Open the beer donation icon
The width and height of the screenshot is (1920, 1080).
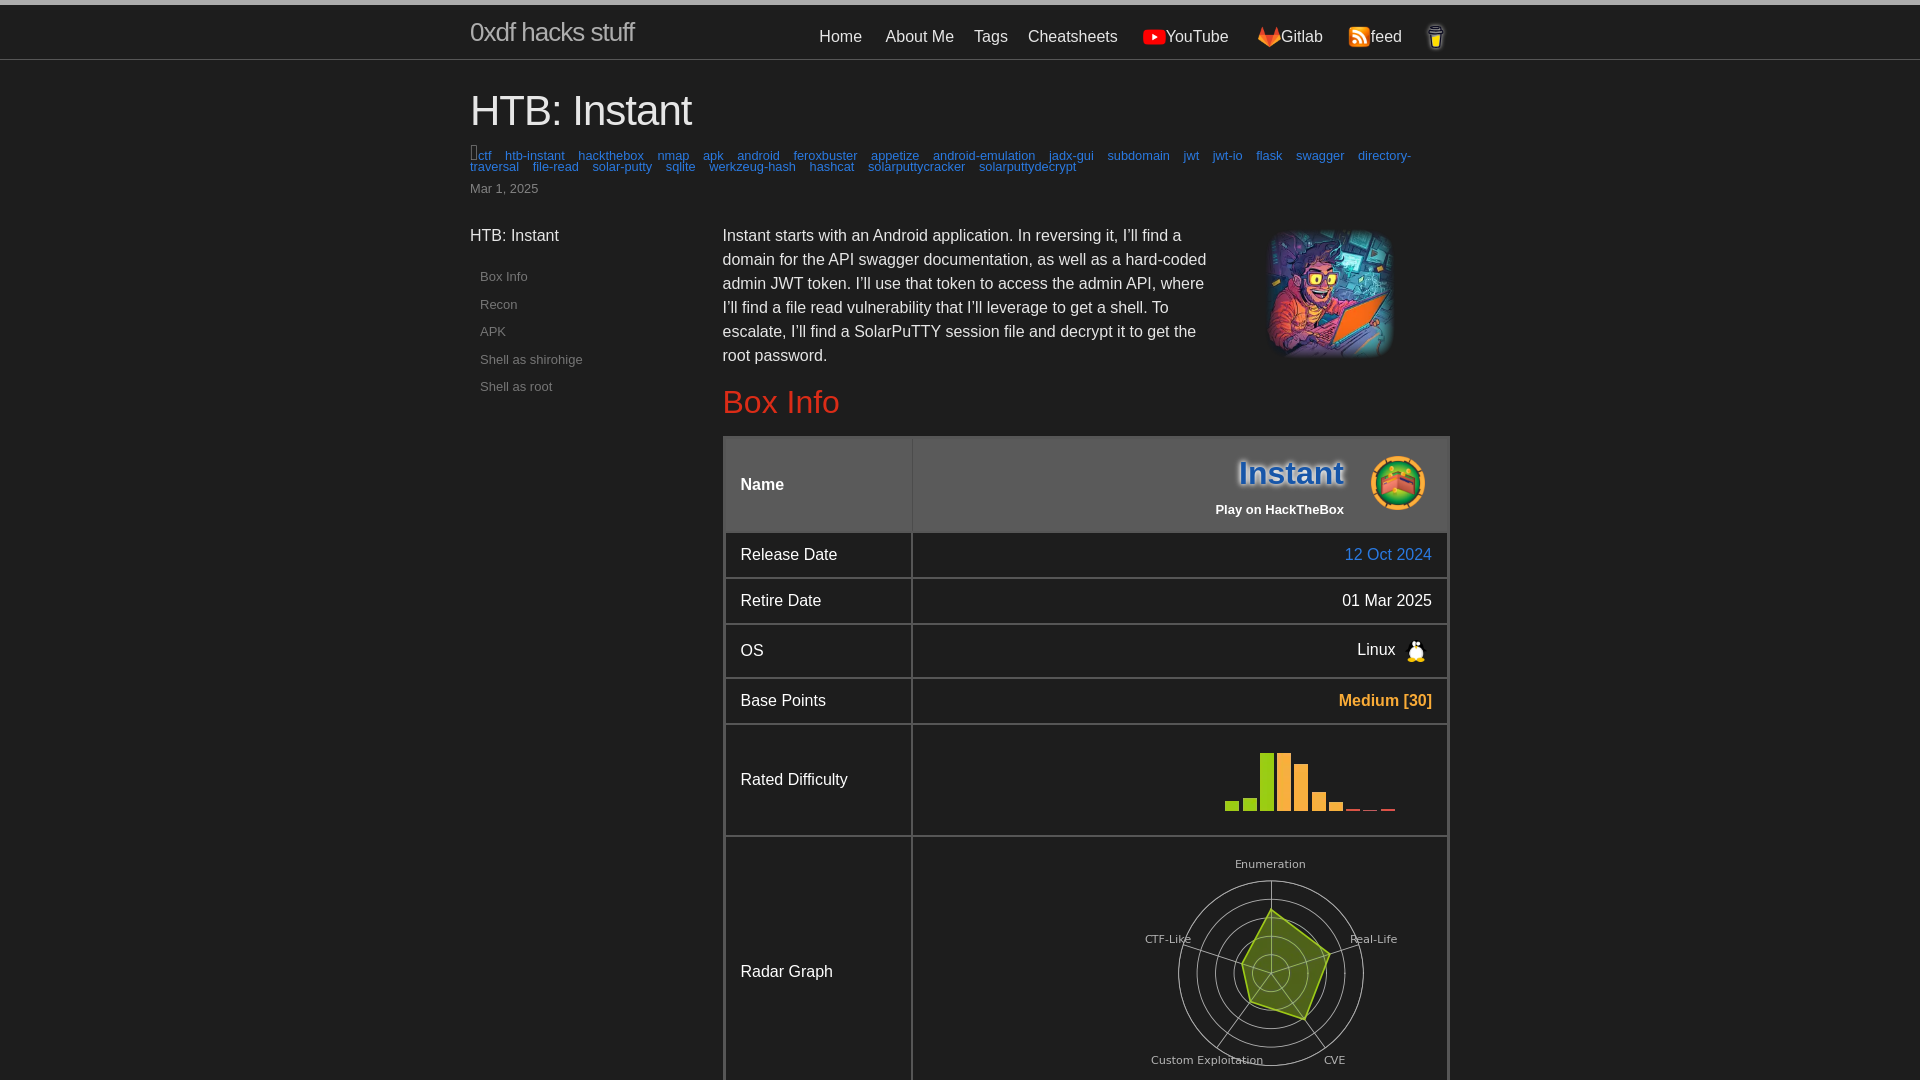pos(1435,37)
